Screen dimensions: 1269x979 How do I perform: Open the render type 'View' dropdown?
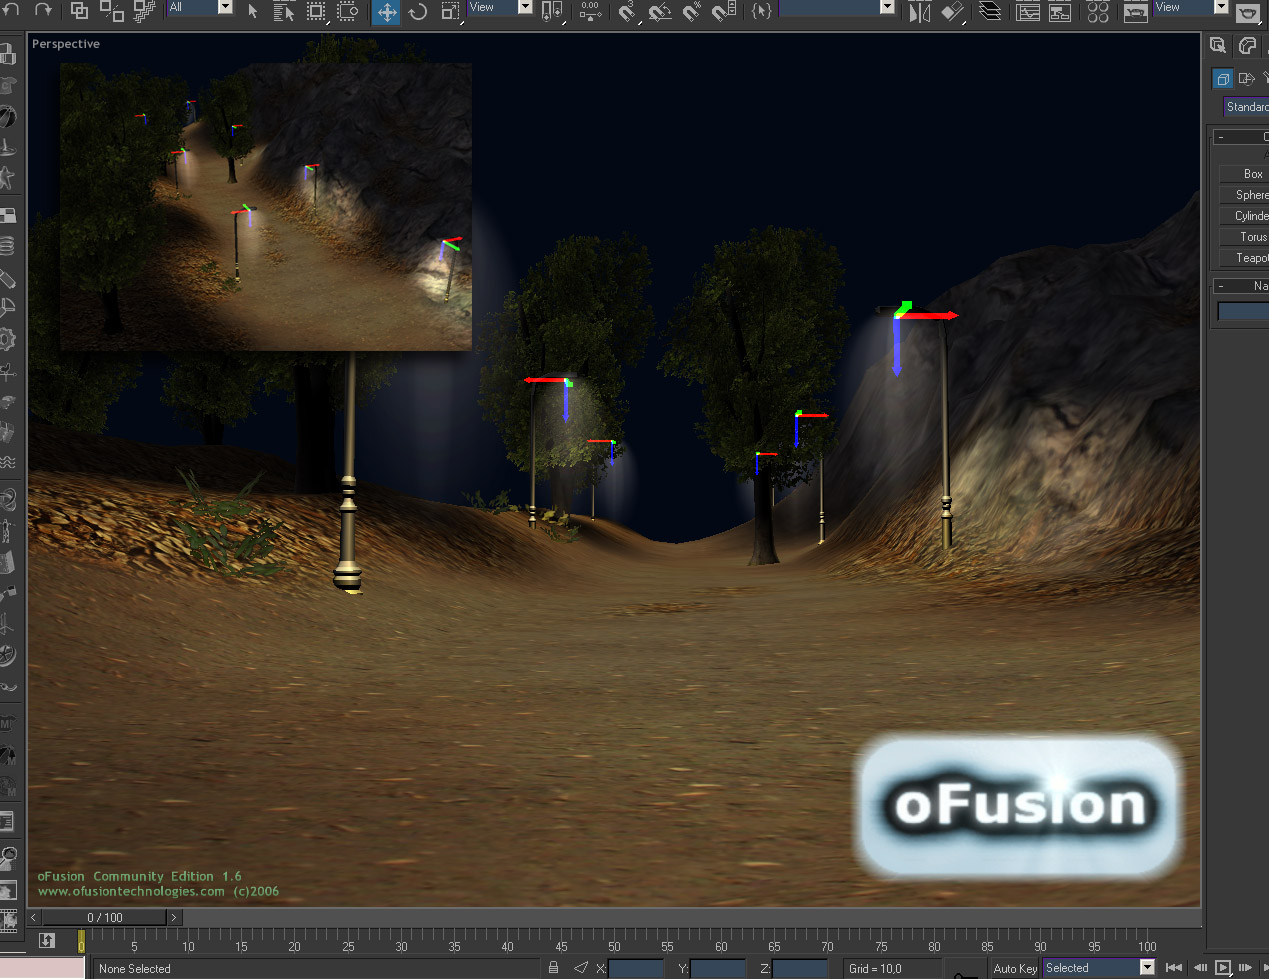[x=1220, y=7]
